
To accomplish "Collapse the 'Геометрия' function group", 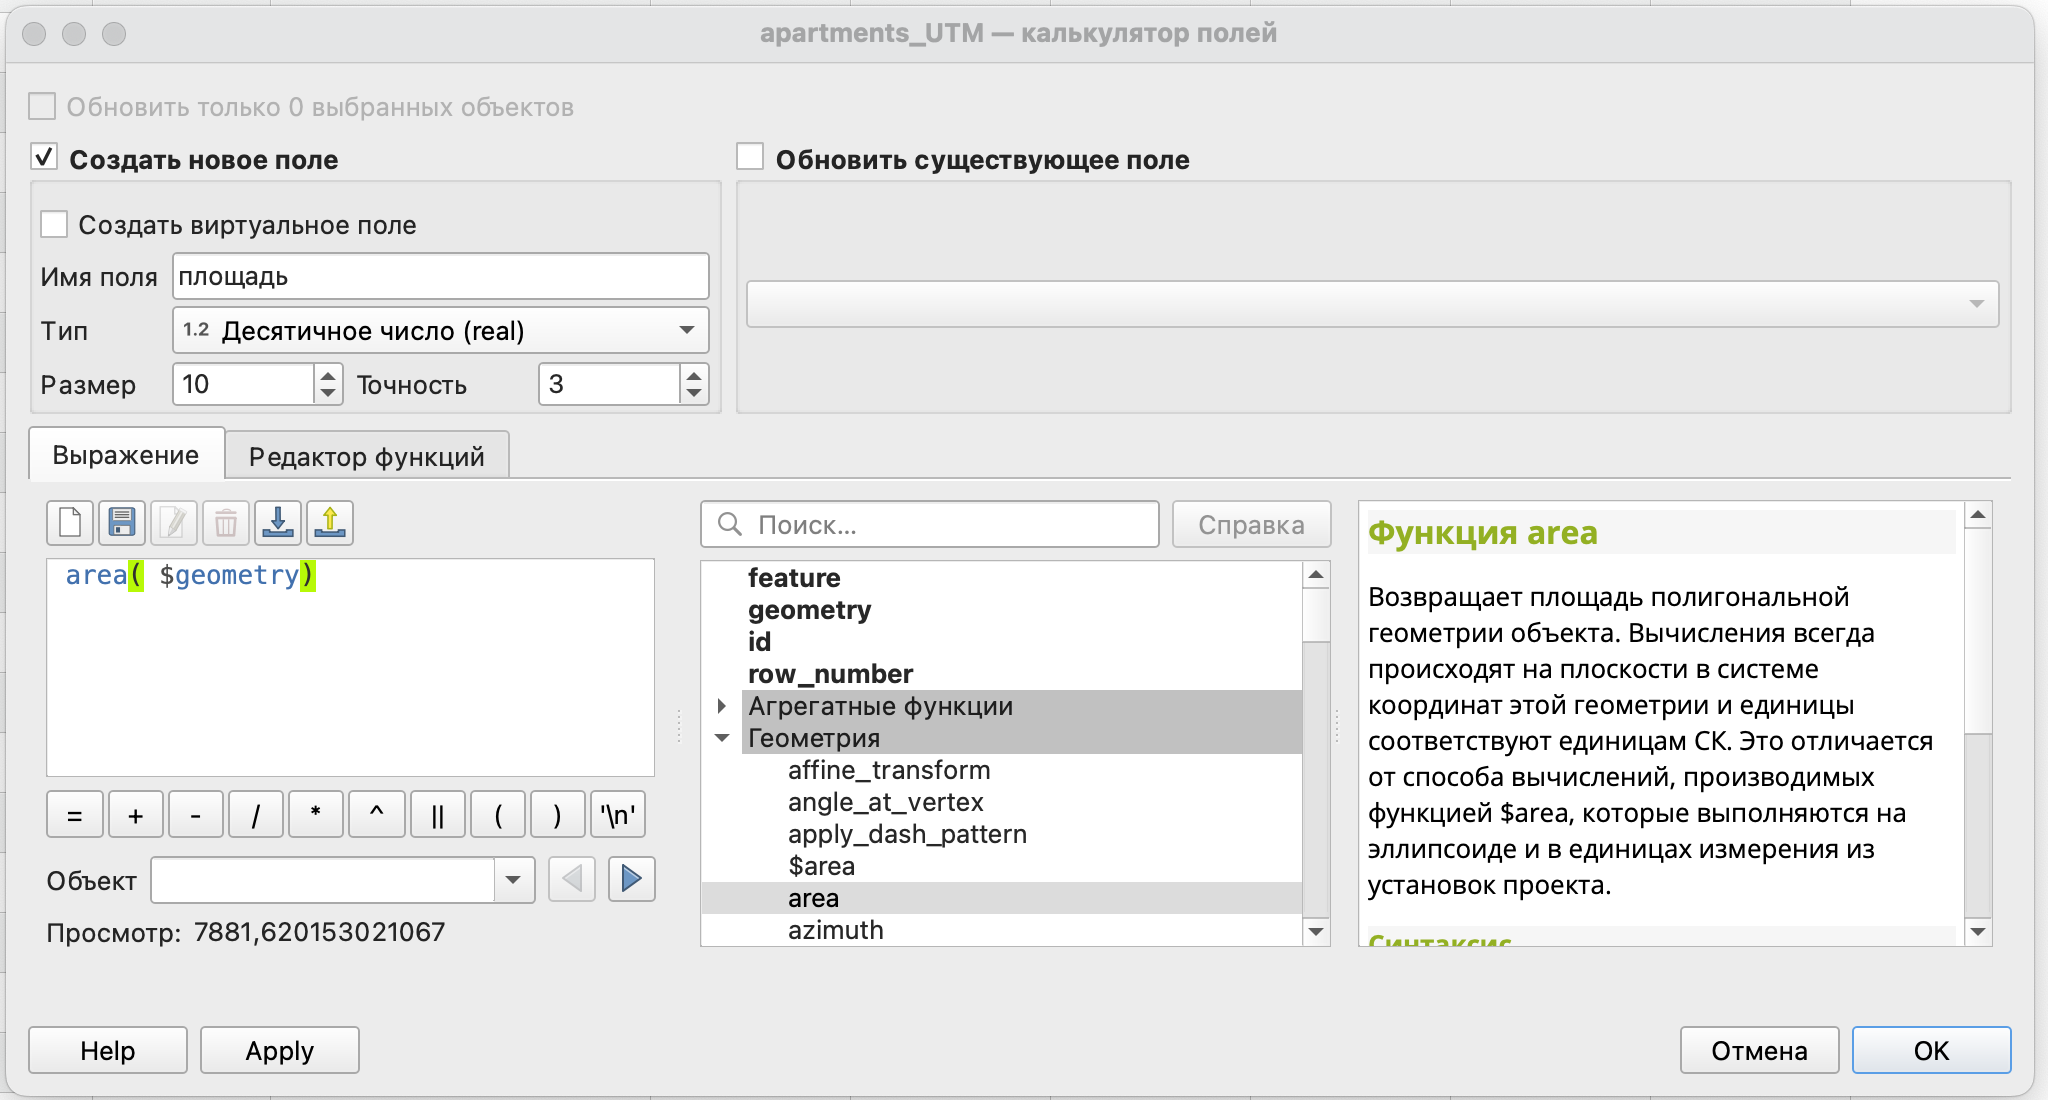I will pos(722,738).
